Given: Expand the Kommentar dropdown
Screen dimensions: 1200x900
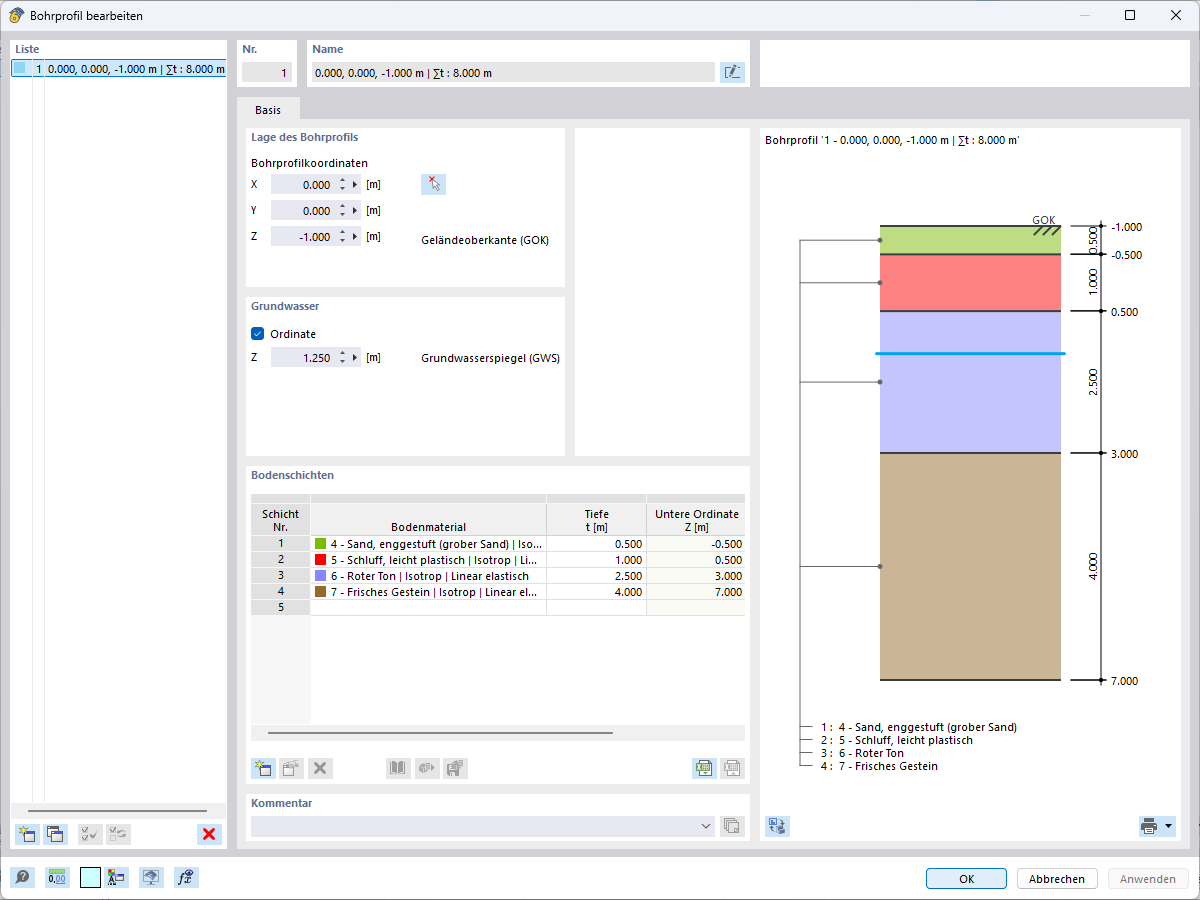Looking at the screenshot, I should point(706,826).
